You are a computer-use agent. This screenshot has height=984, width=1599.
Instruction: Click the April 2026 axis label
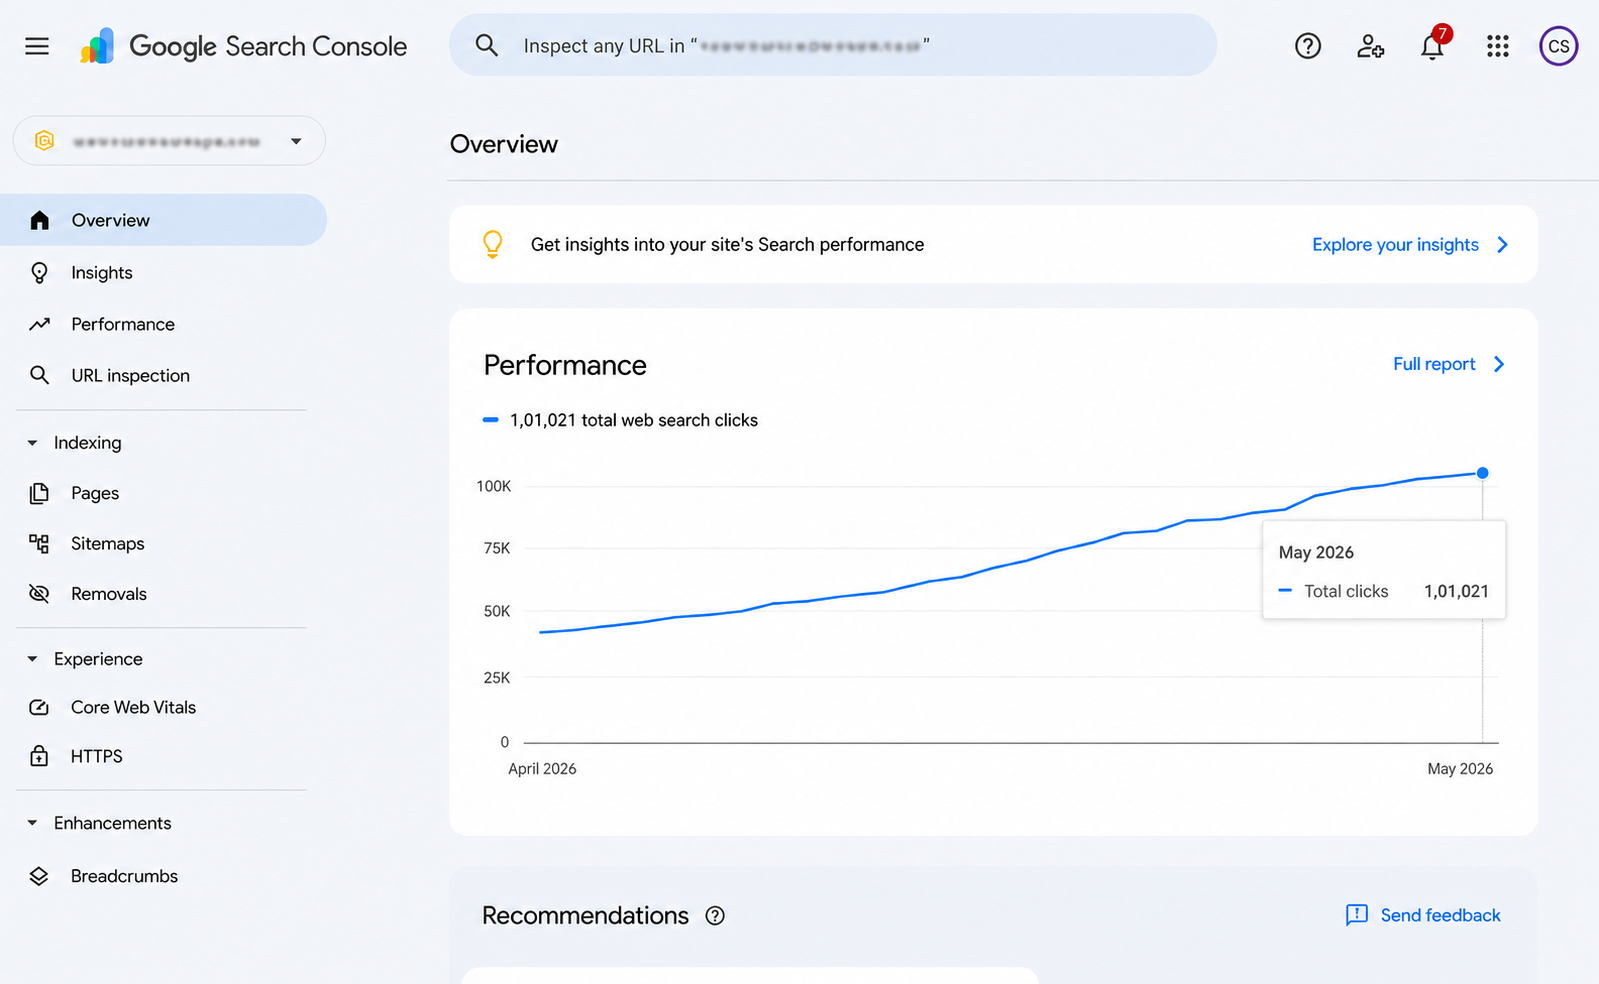pos(542,769)
